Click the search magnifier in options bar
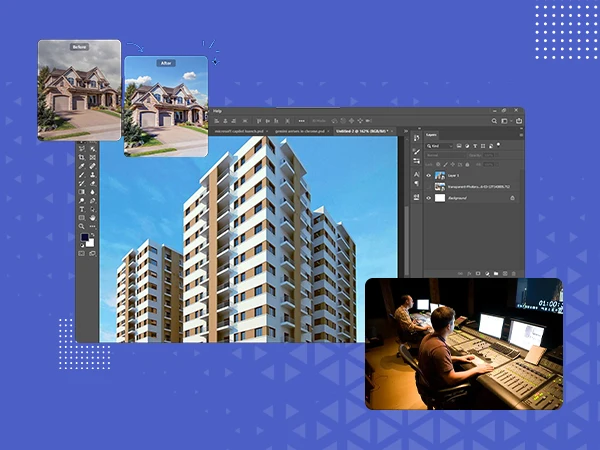600x450 pixels. tap(494, 121)
